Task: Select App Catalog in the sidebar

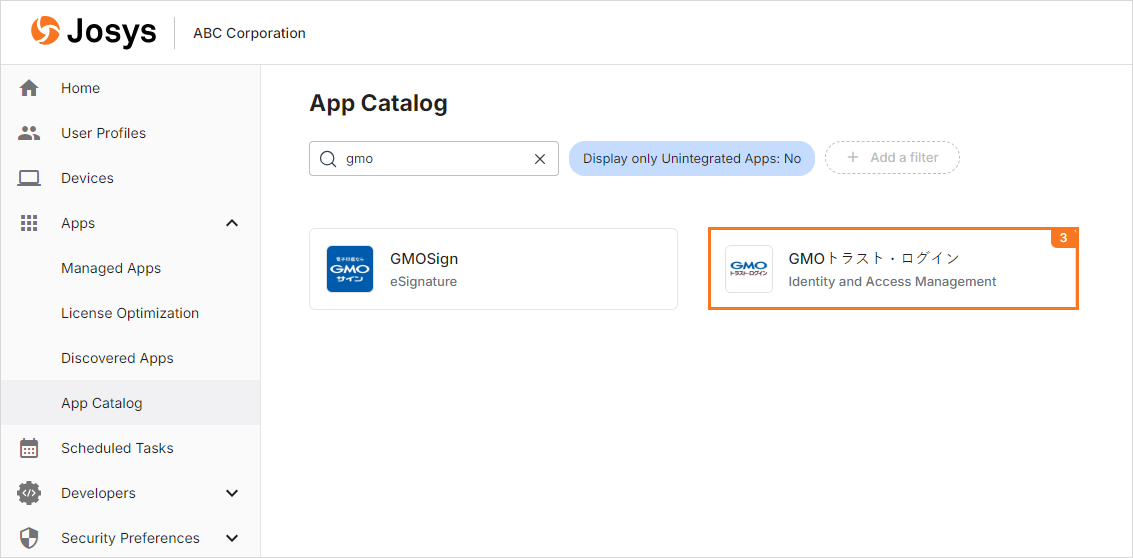Action: tap(131, 403)
